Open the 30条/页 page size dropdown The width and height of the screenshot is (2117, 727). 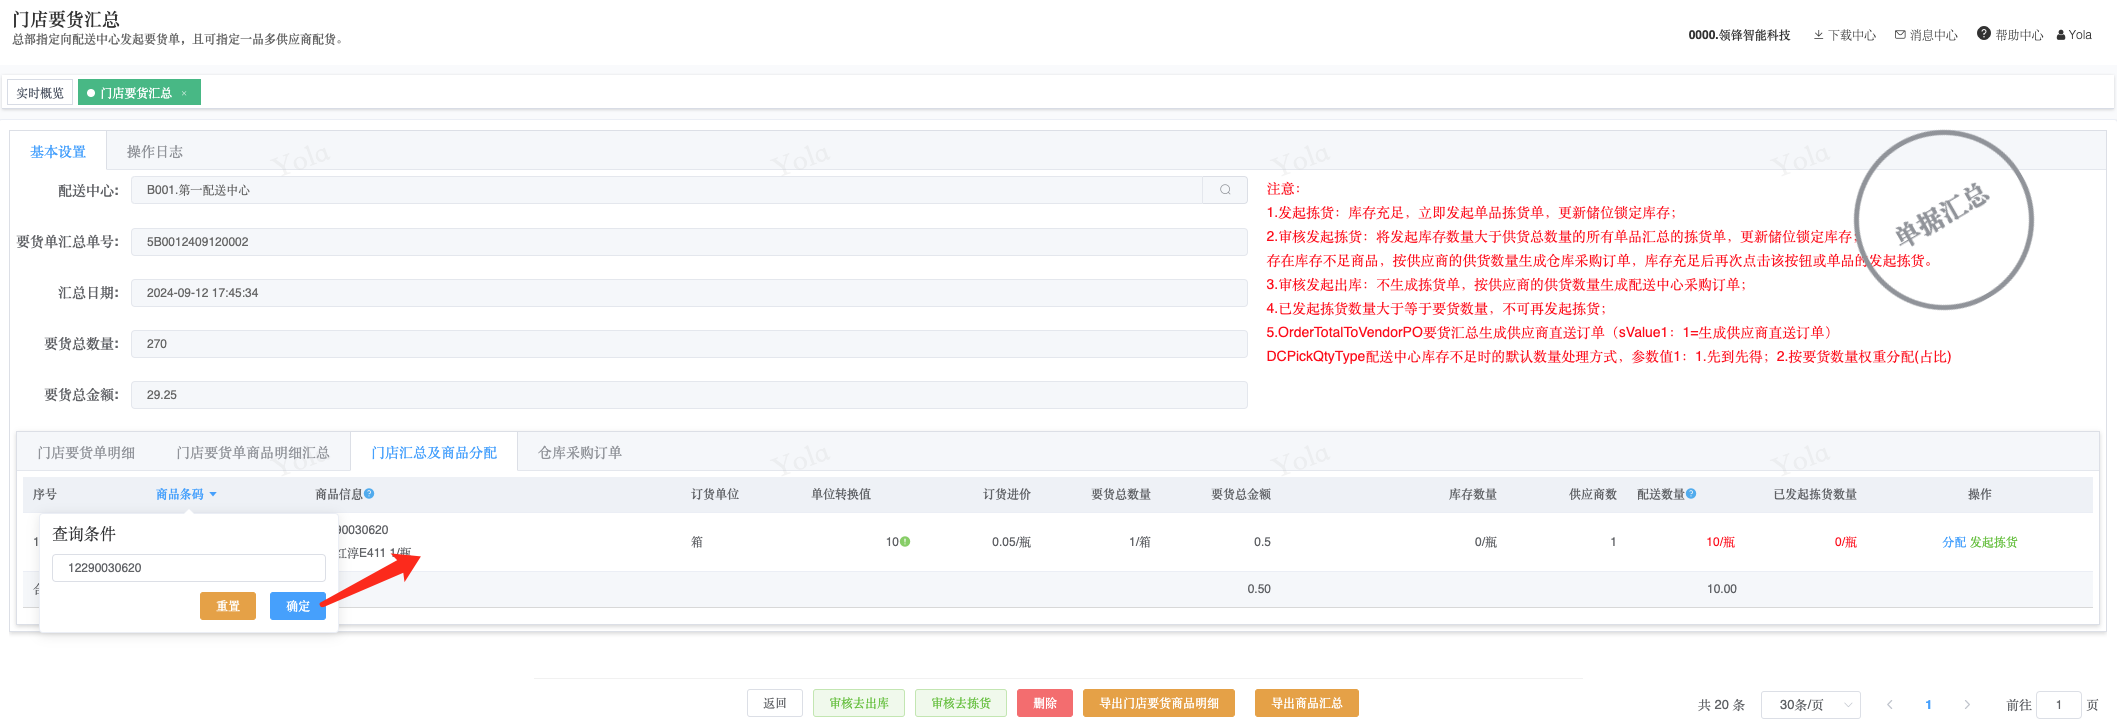click(x=1810, y=705)
